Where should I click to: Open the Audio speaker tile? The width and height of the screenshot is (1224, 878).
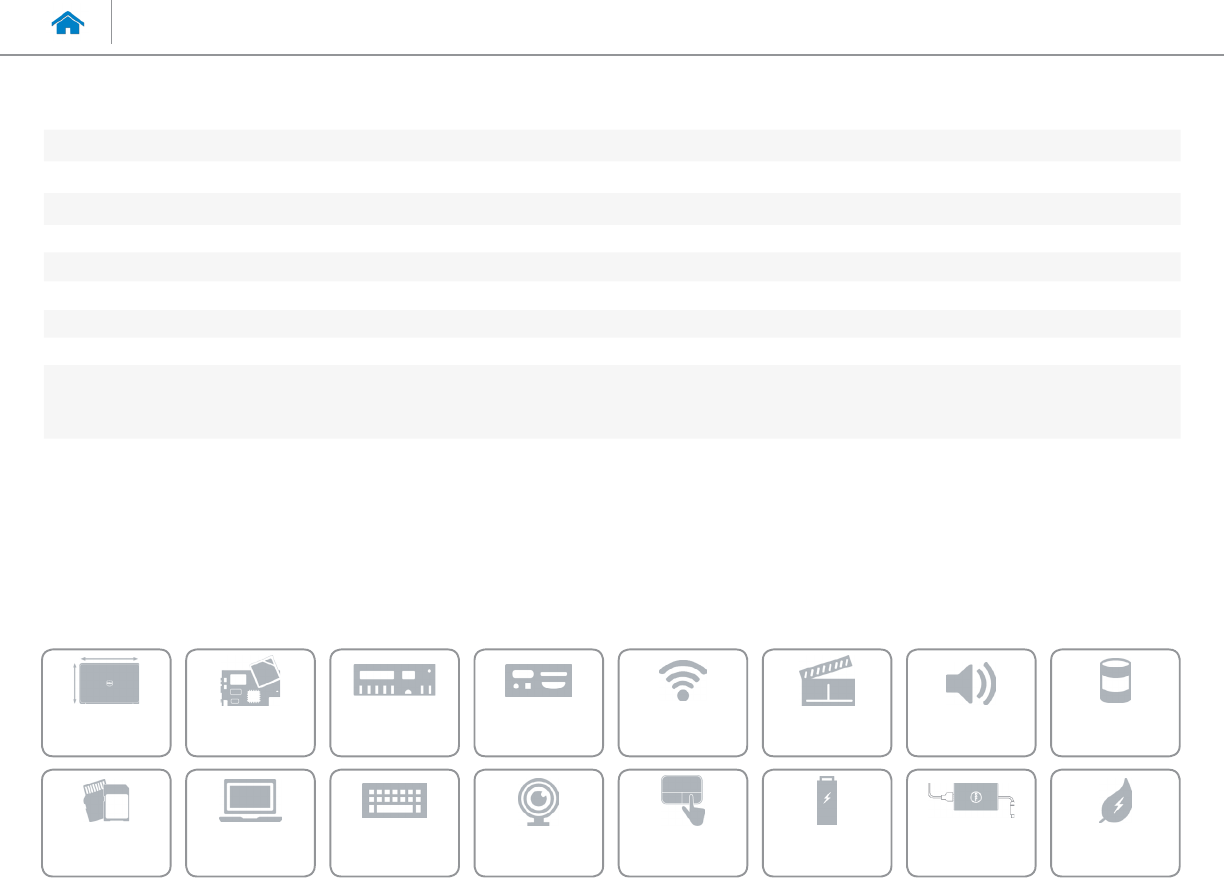click(970, 702)
